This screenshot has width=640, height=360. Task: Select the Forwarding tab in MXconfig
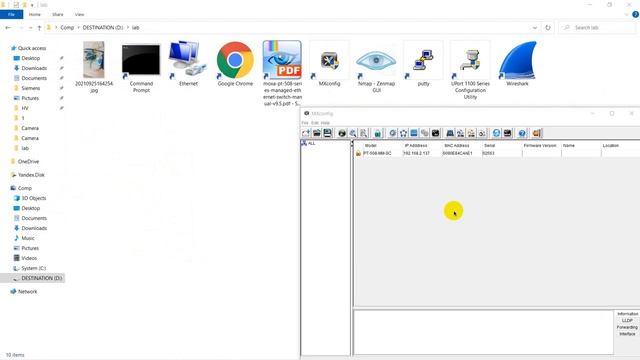627,327
